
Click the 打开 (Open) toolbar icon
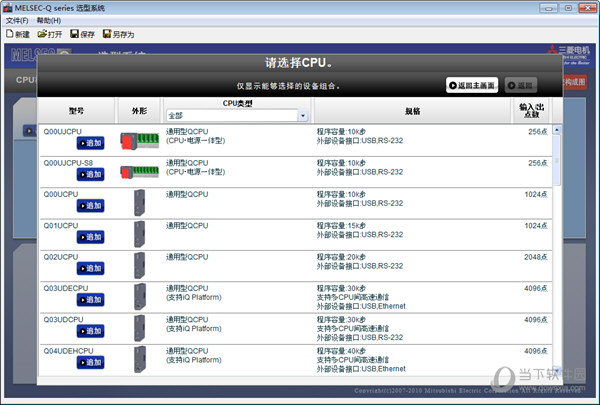click(49, 34)
